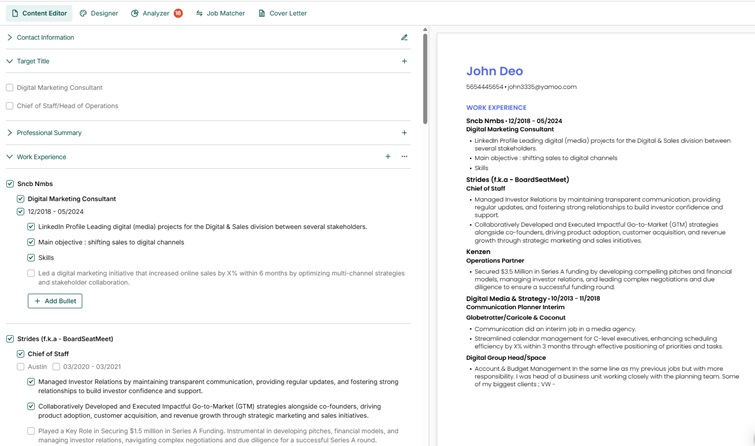This screenshot has width=755, height=446.
Task: Check the Digital Marketing Consultant target title
Action: click(10, 88)
